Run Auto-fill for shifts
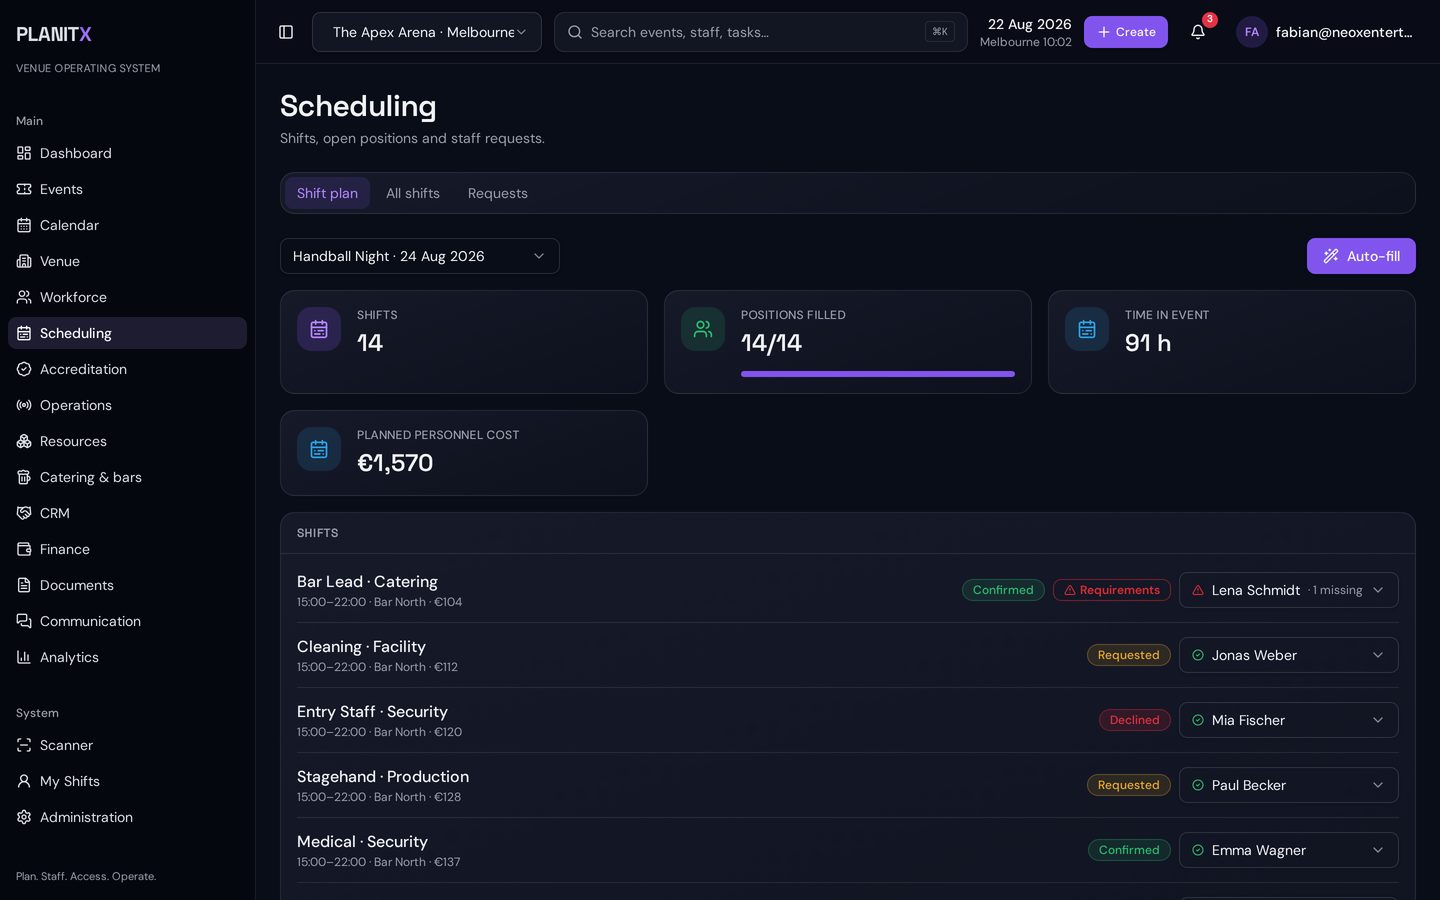This screenshot has width=1440, height=900. [x=1361, y=256]
